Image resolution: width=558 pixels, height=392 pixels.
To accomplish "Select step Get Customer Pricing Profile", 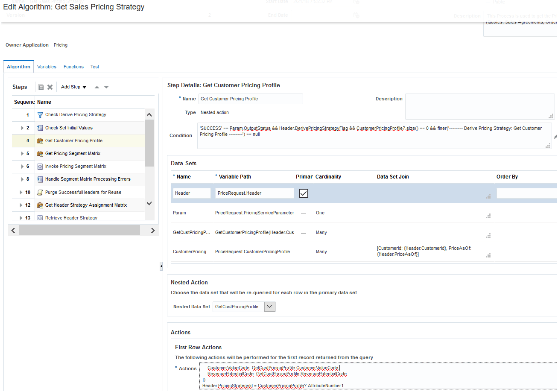I will point(78,141).
